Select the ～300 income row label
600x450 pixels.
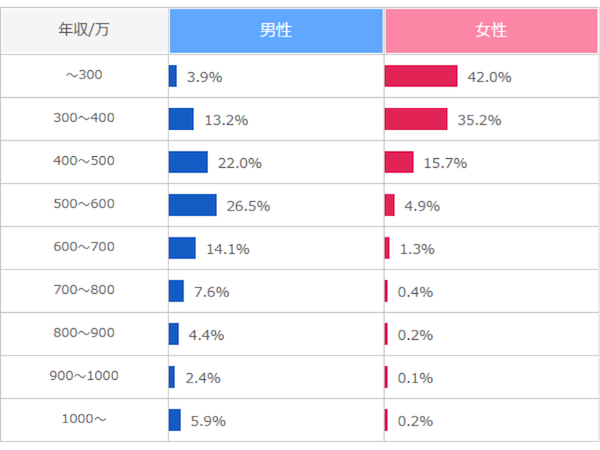(x=84, y=76)
